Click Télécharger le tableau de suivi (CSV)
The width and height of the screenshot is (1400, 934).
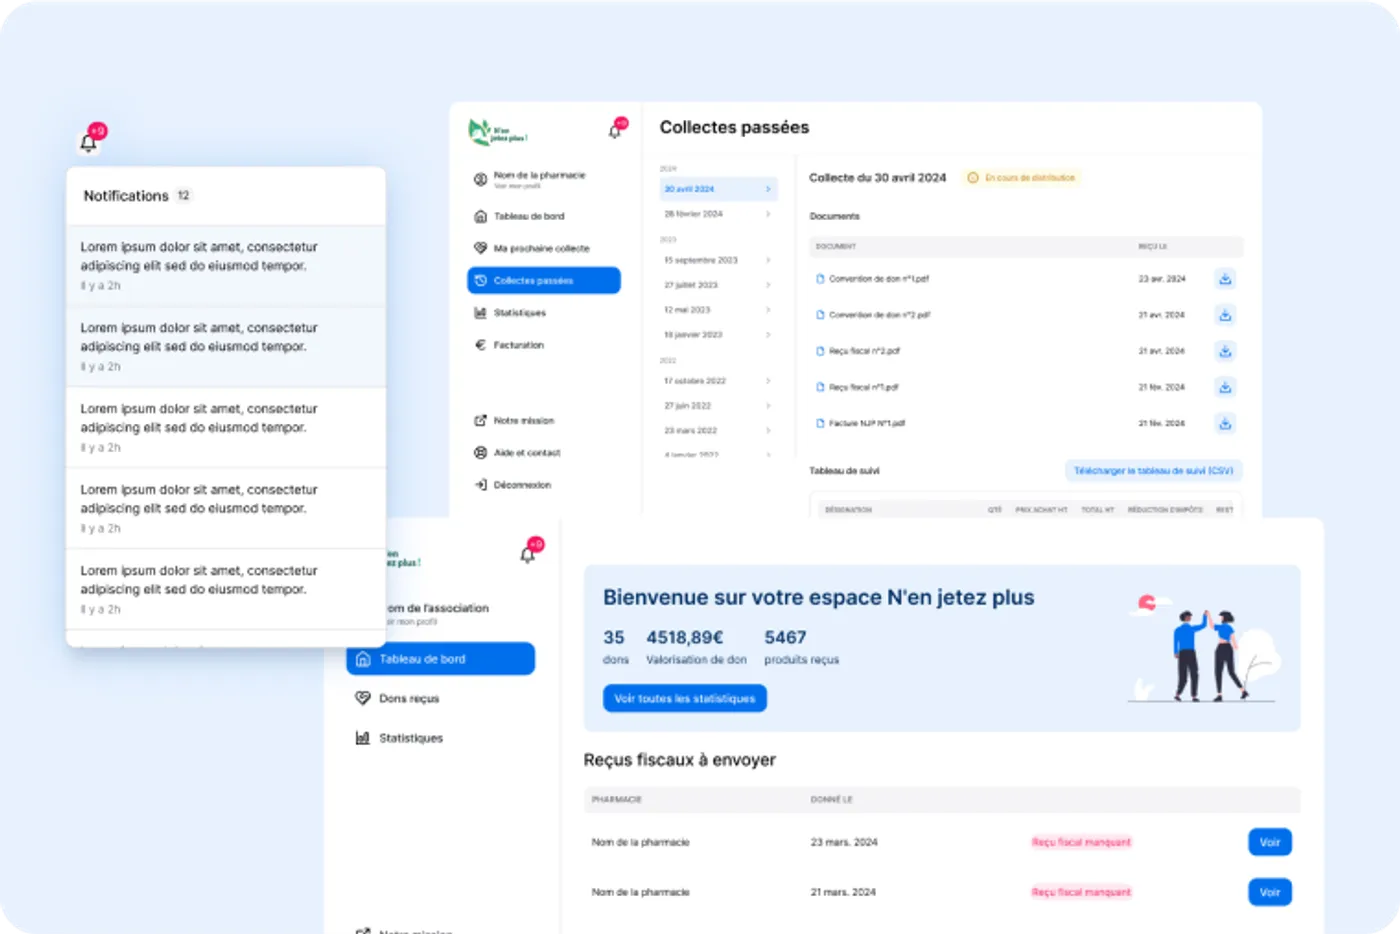click(x=1153, y=470)
